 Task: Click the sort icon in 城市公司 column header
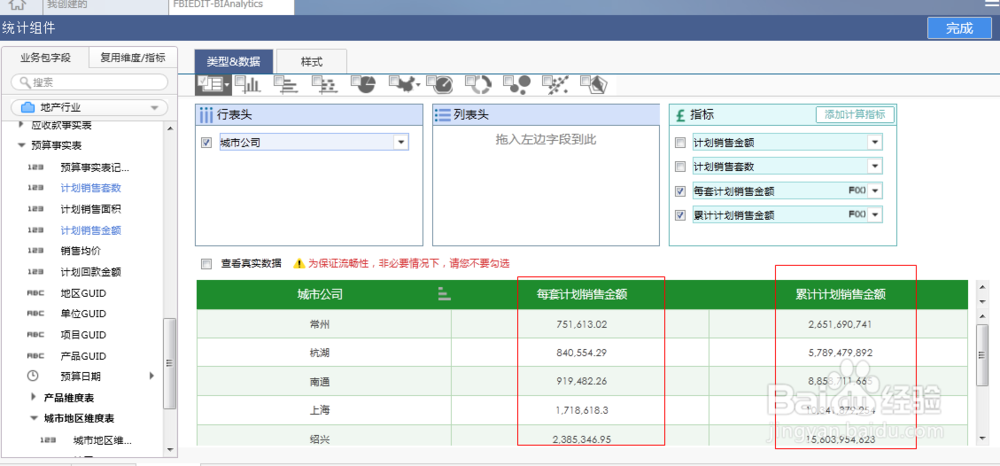click(x=444, y=294)
